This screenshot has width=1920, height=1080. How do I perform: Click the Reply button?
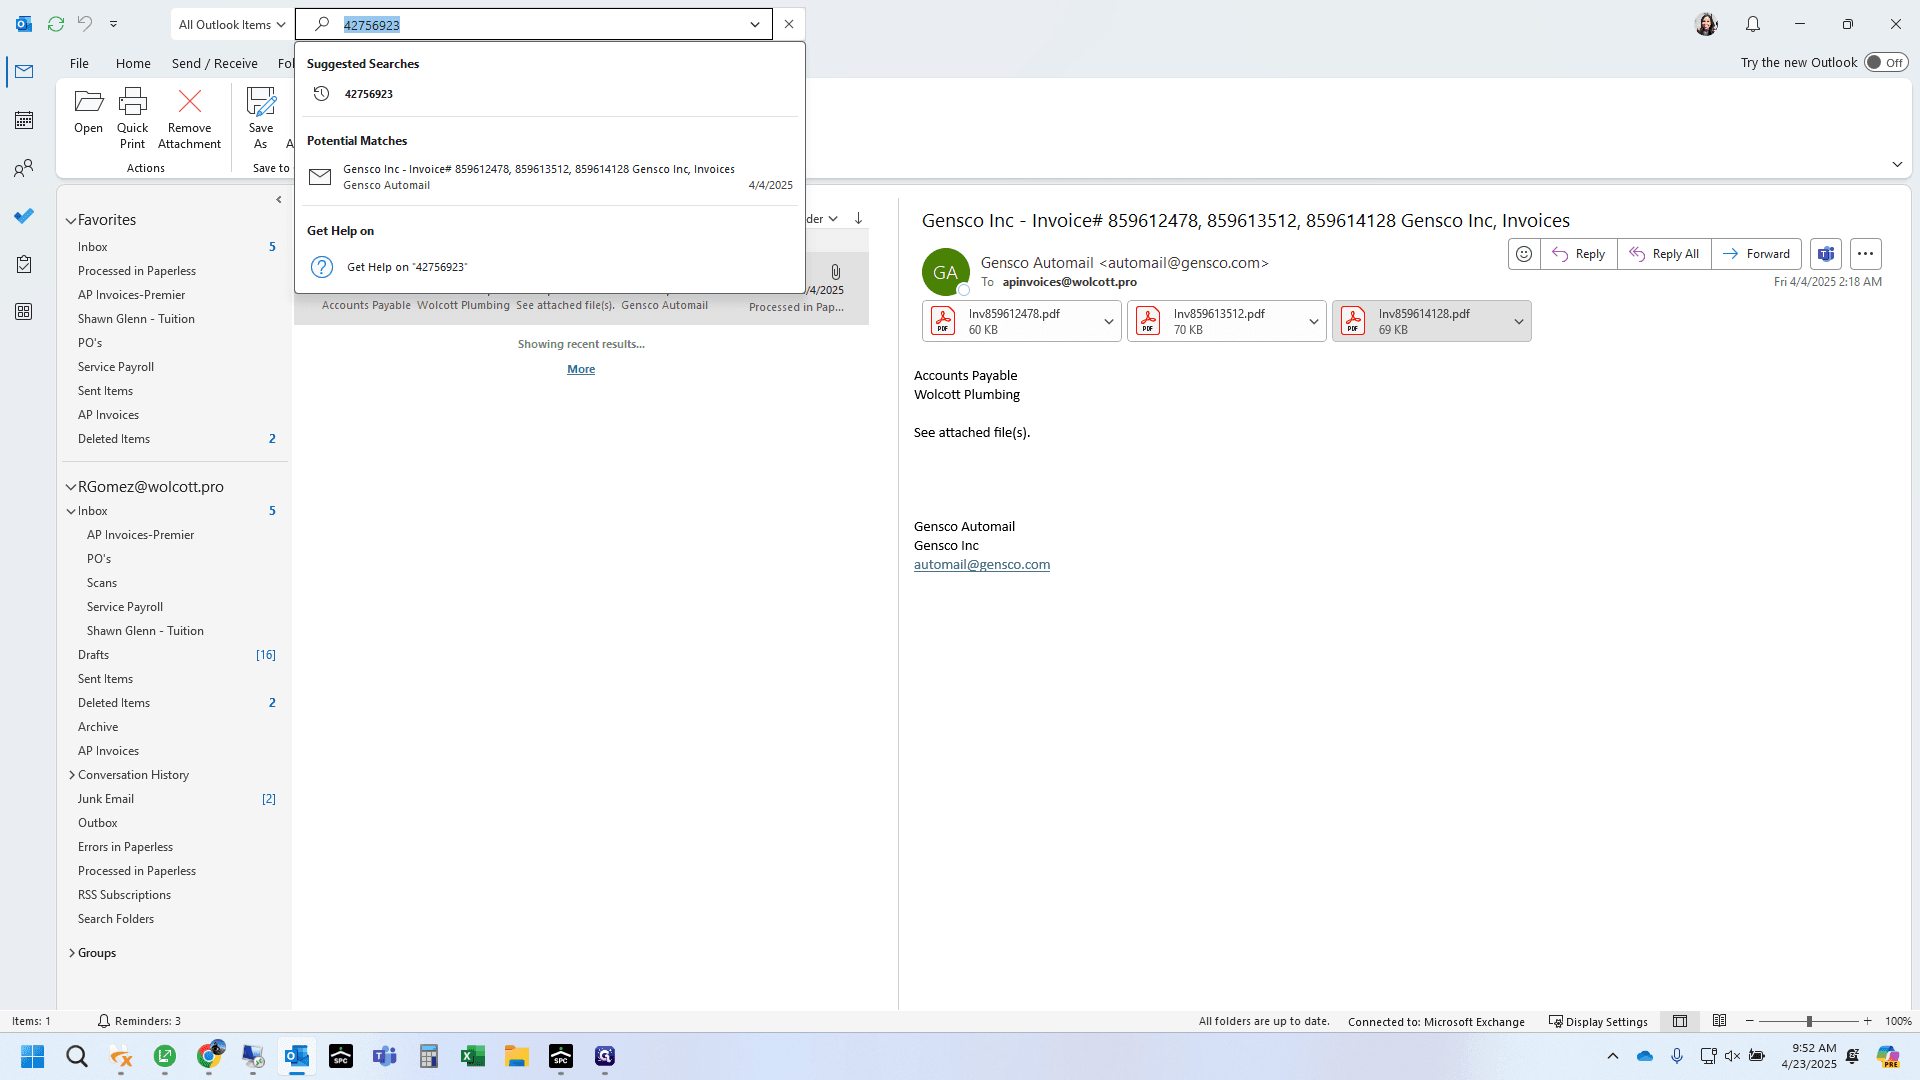1578,254
